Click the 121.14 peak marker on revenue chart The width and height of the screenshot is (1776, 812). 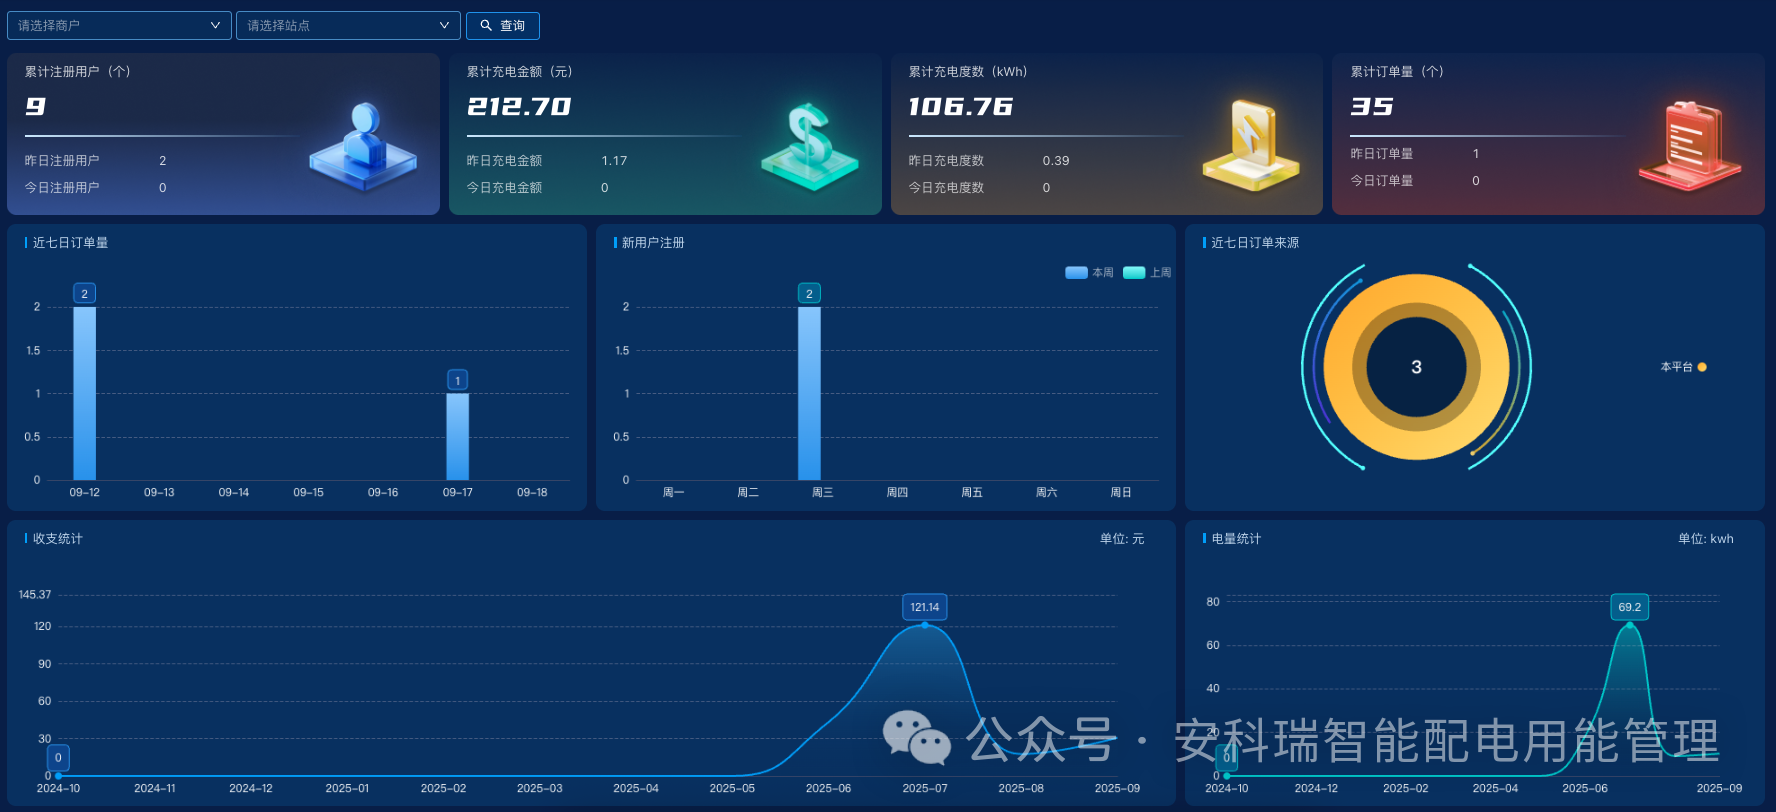pos(925,625)
